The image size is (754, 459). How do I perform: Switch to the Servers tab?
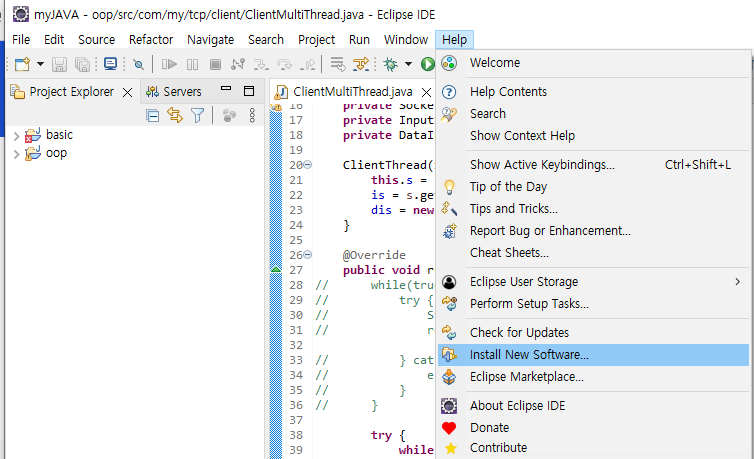174,91
